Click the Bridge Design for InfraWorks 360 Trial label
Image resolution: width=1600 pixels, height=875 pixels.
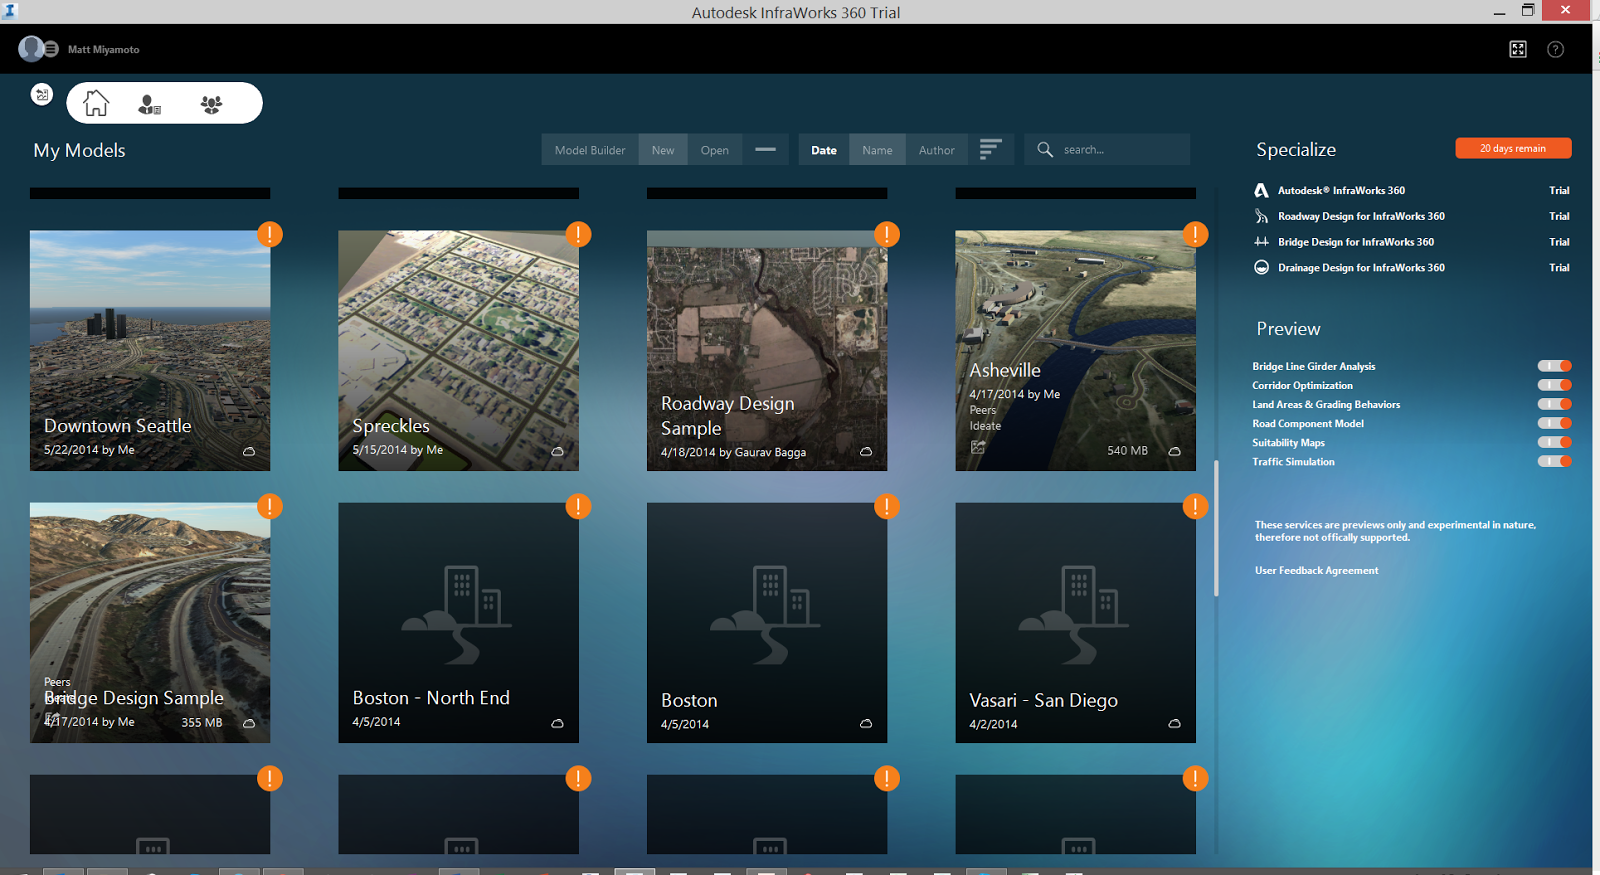point(1559,242)
